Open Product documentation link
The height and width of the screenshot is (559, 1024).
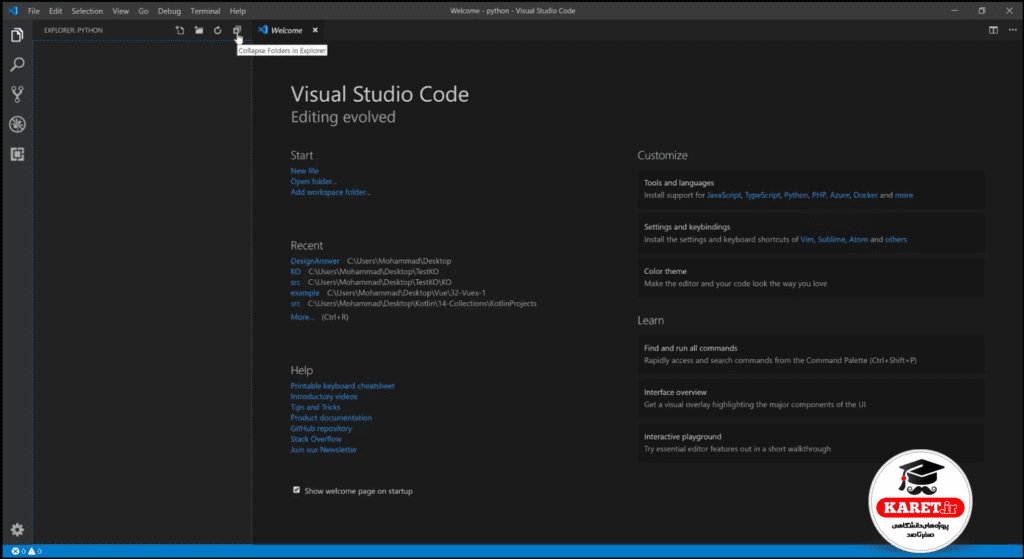click(331, 417)
